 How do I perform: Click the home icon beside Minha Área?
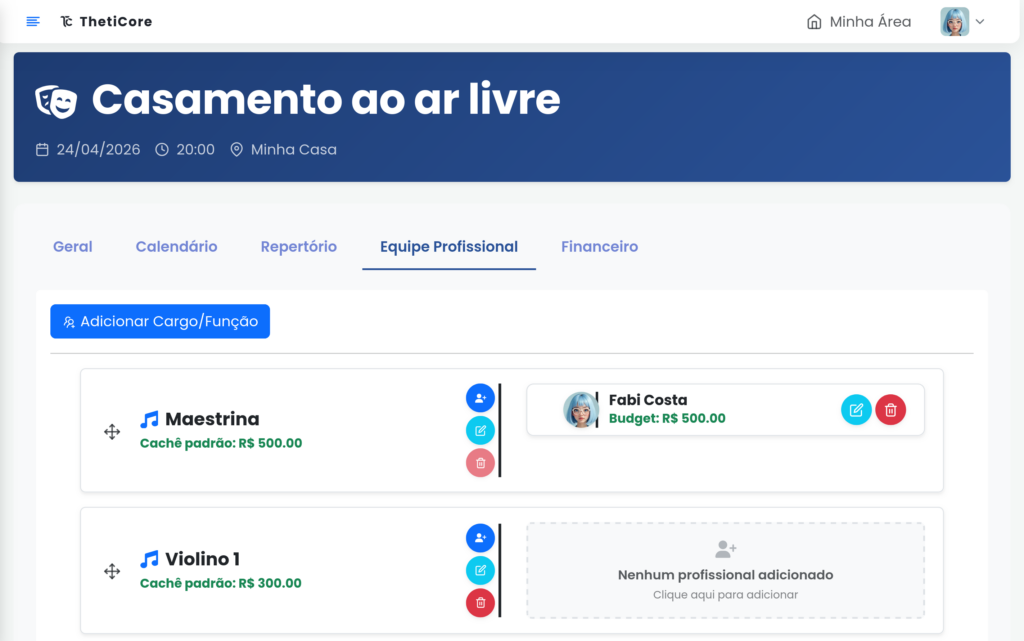click(x=814, y=22)
